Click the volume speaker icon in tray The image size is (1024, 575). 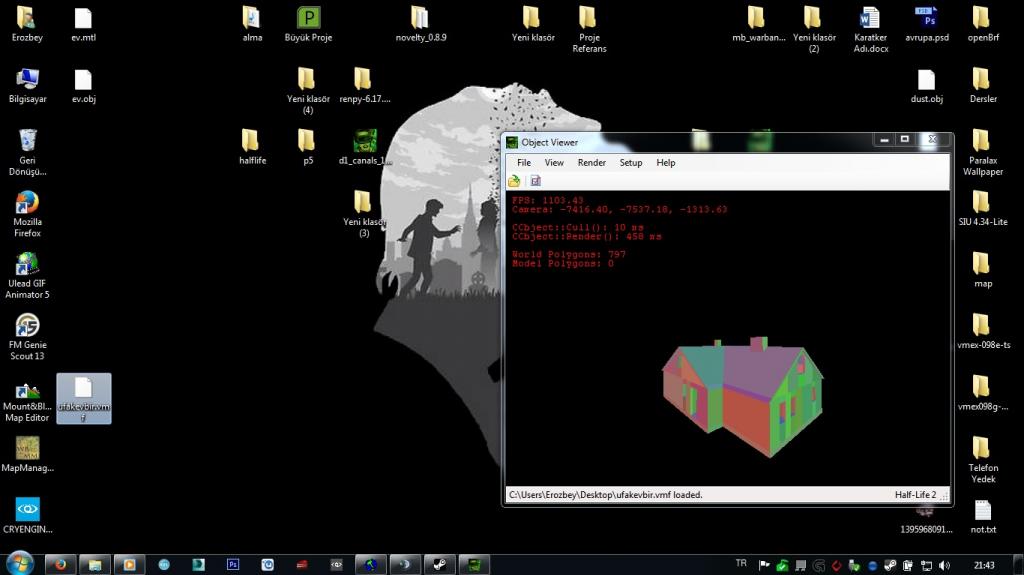coord(944,565)
